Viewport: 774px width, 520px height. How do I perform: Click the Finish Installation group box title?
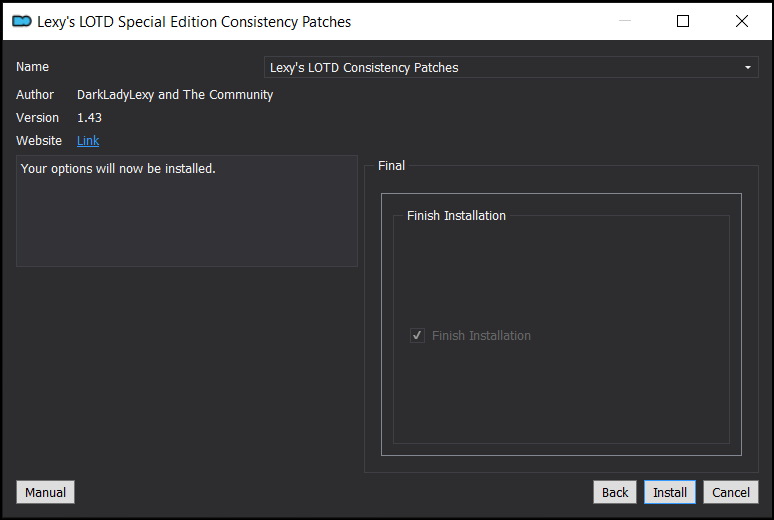click(456, 215)
